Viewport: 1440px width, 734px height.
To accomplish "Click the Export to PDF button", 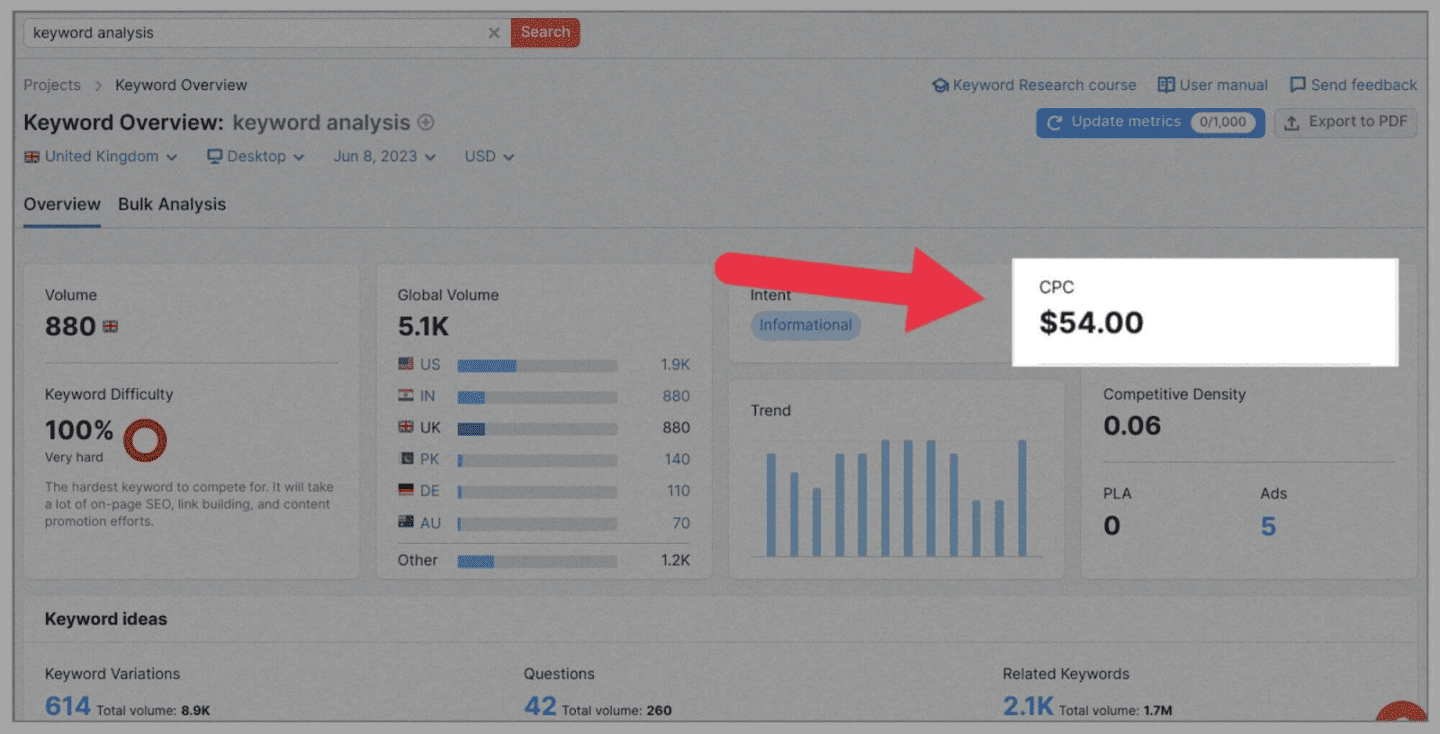I will click(1345, 123).
